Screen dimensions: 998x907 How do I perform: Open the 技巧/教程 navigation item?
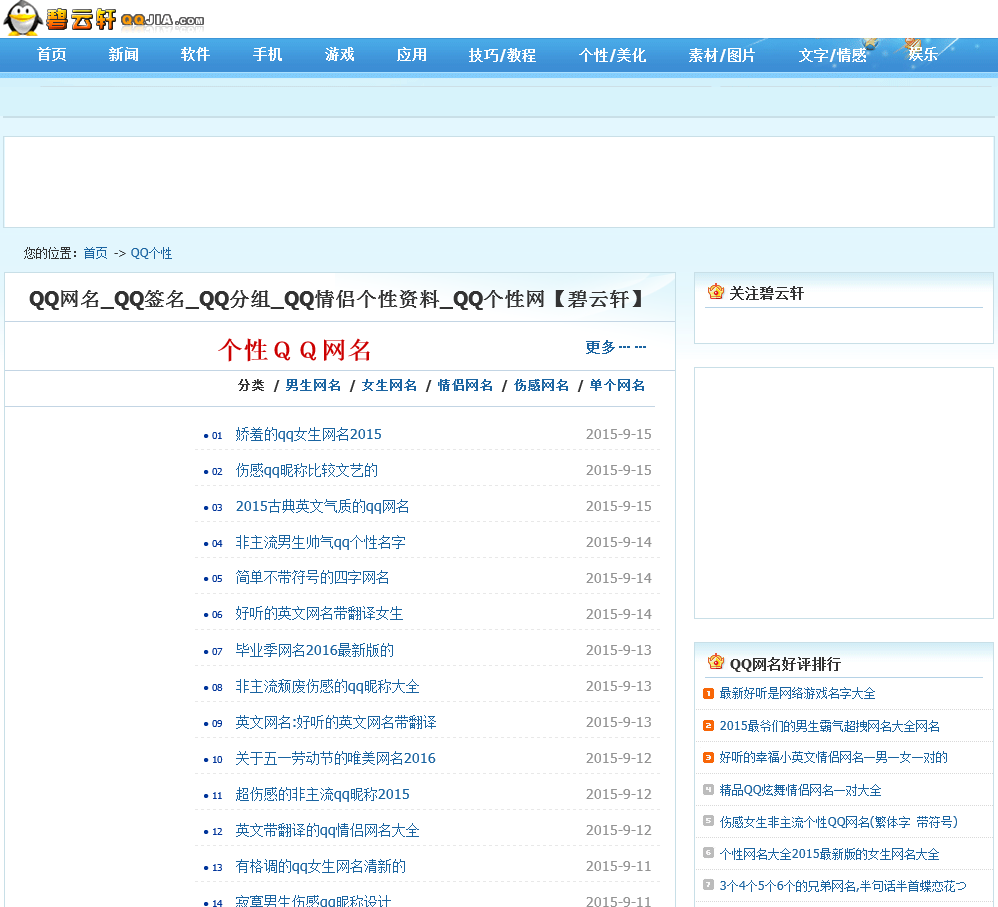click(x=502, y=55)
